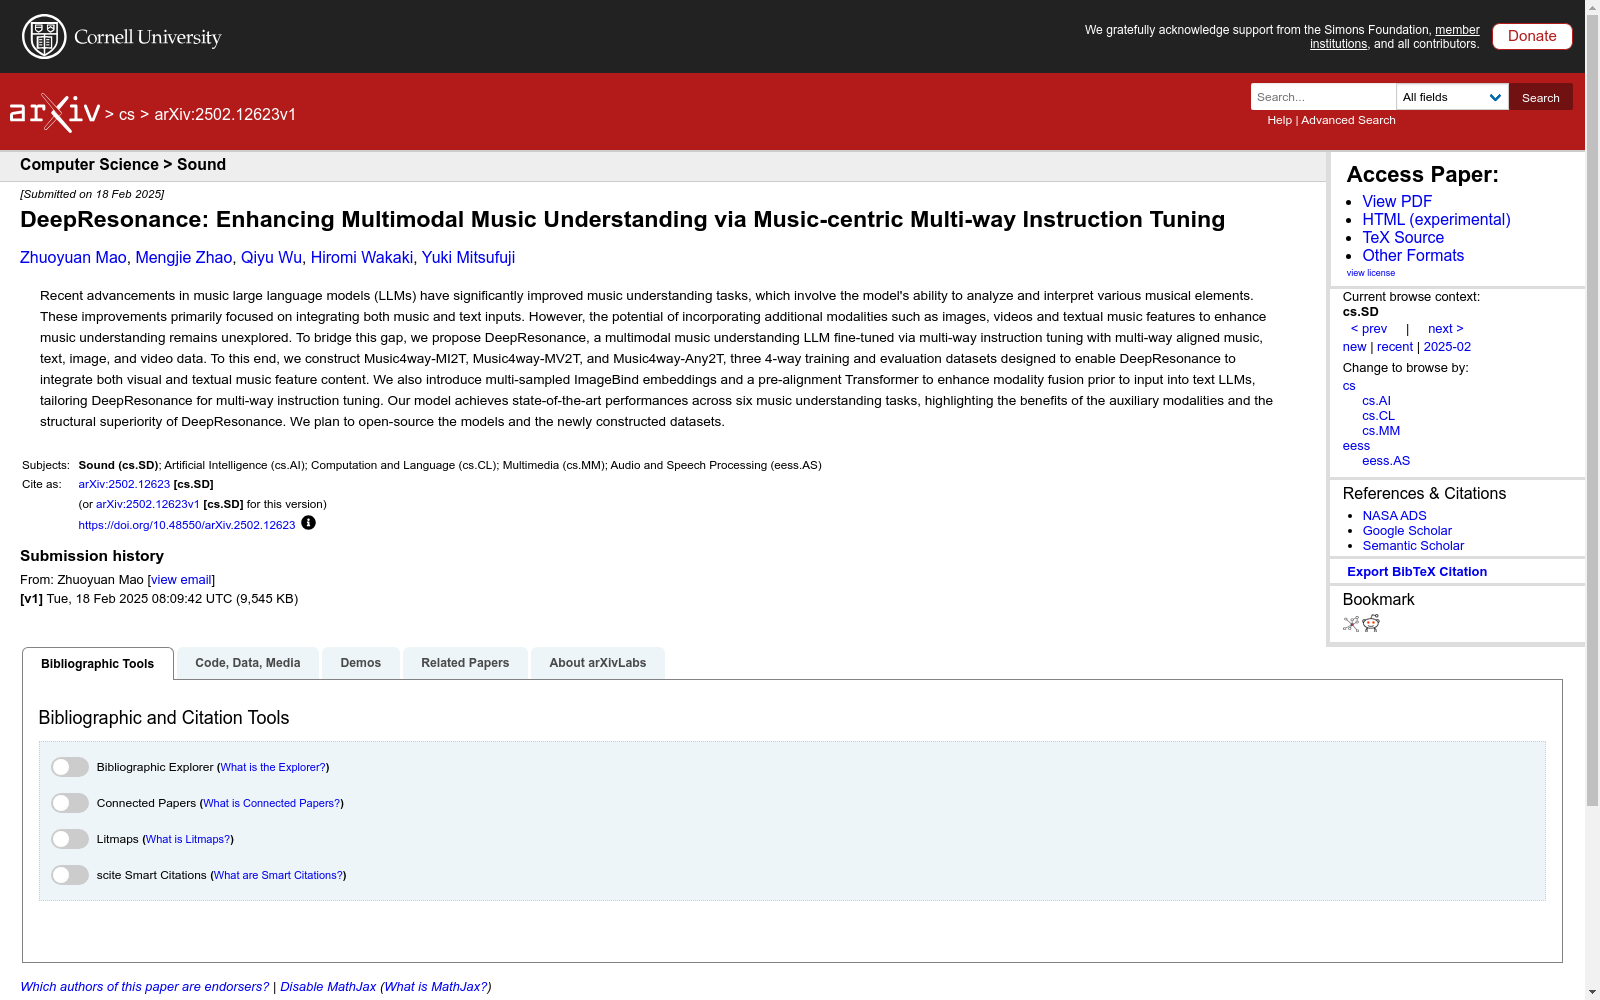The image size is (1600, 1000).
Task: Click inside the search input field
Action: (1323, 97)
